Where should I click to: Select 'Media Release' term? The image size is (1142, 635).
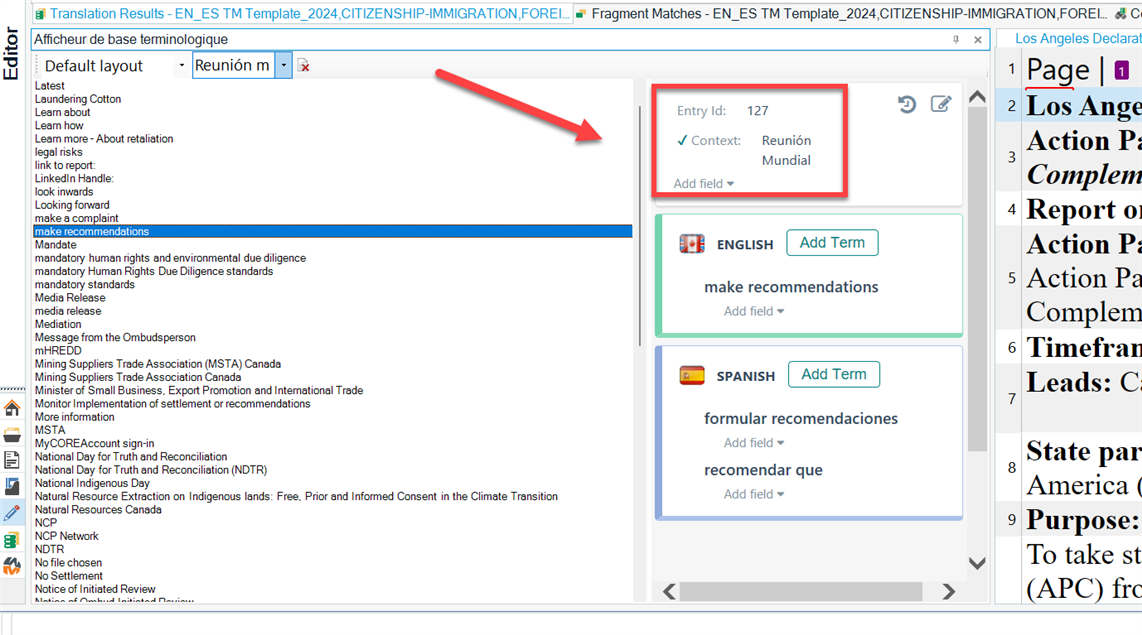point(70,298)
